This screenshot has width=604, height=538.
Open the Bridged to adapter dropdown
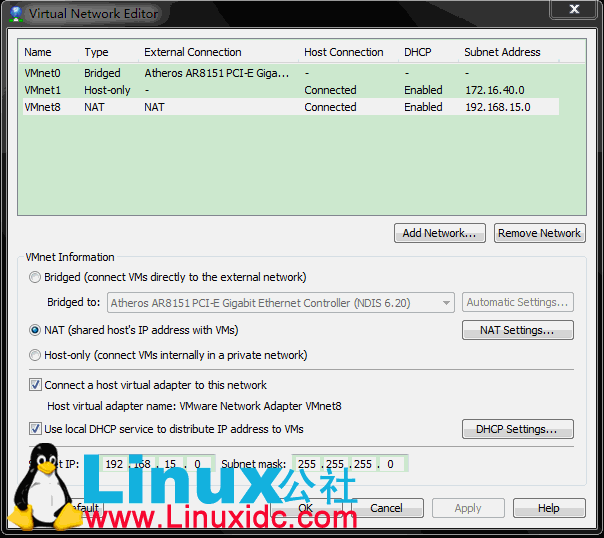coord(281,303)
